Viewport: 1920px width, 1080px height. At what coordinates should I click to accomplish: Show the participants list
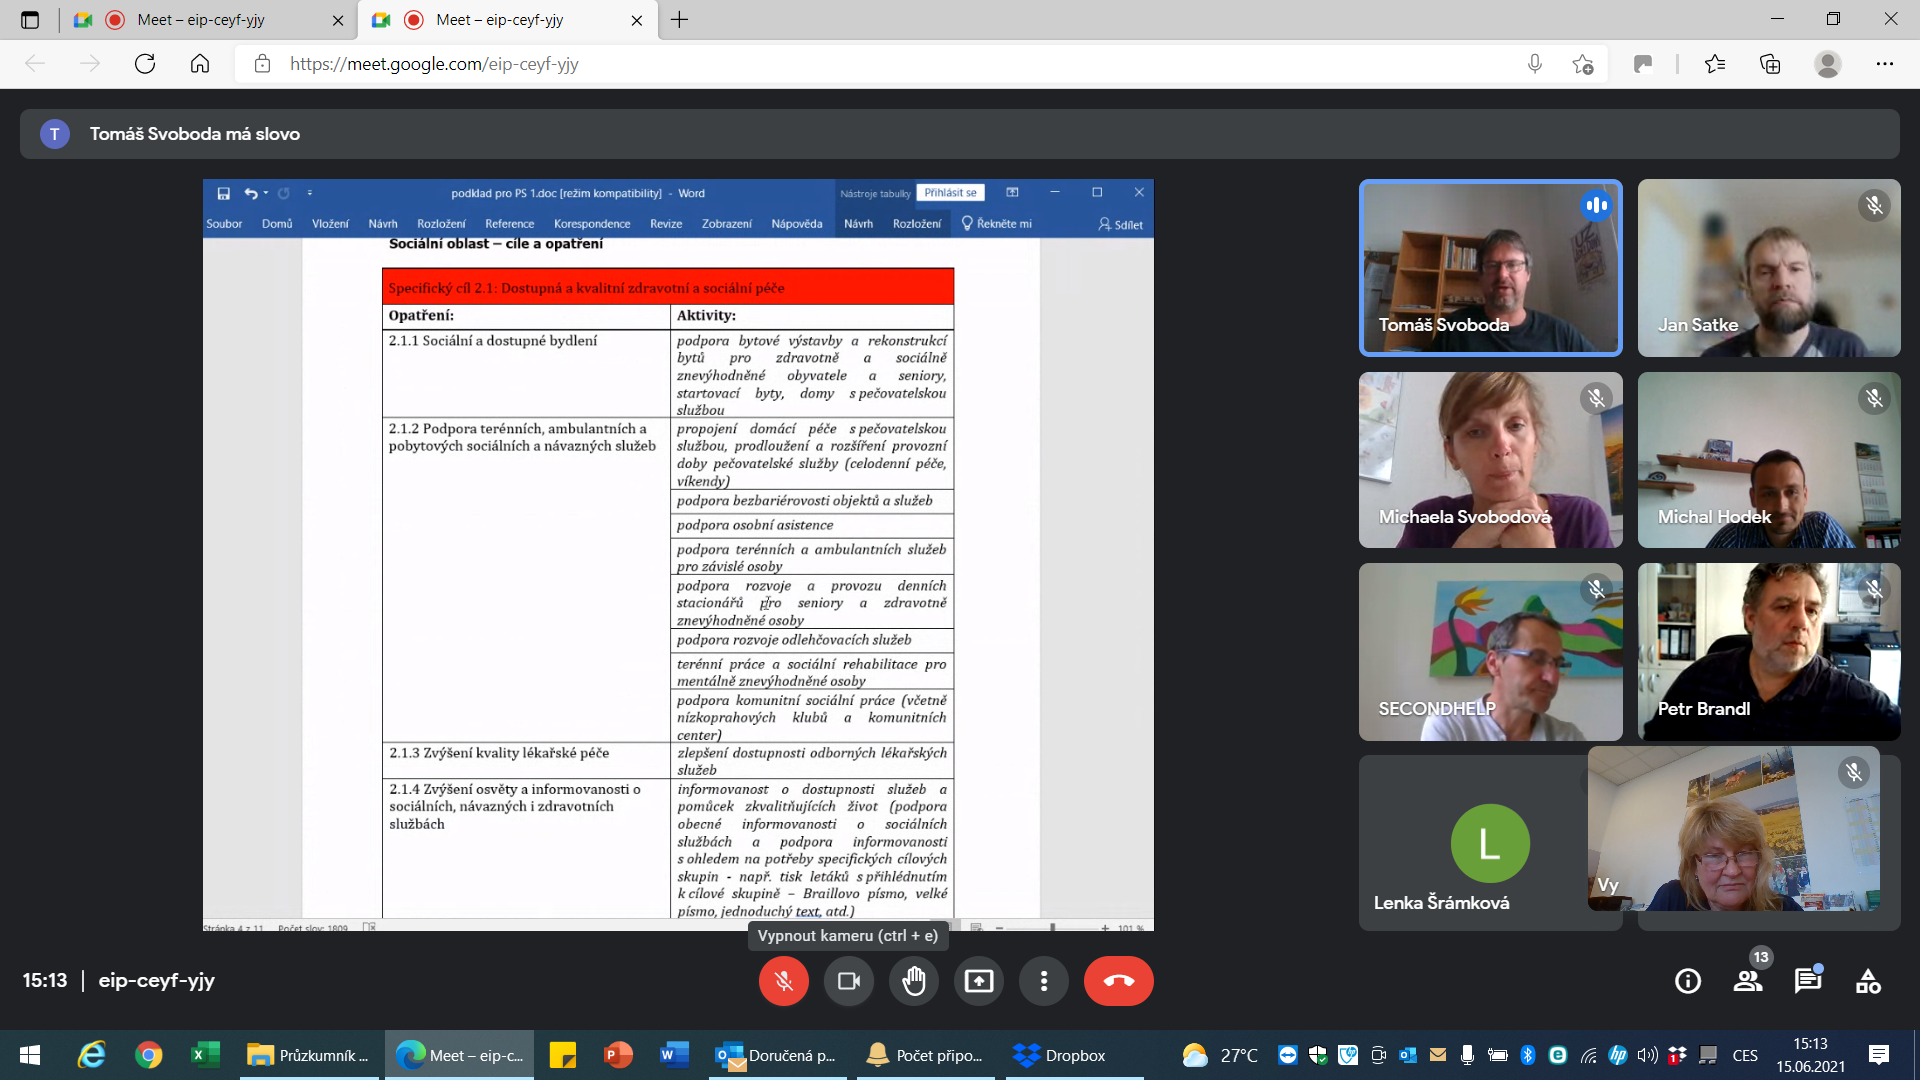[x=1748, y=981]
